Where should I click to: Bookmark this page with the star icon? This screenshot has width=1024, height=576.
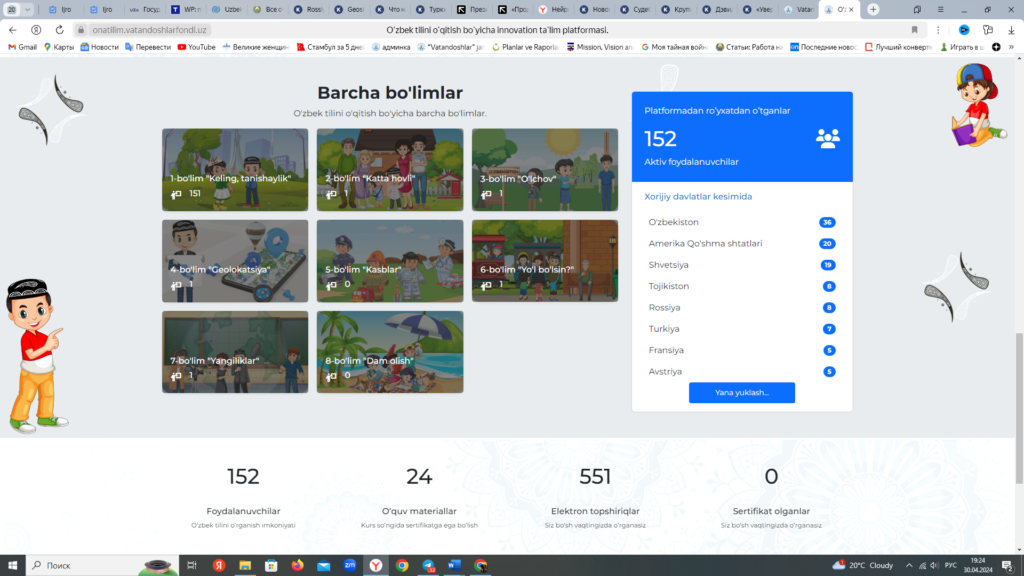[914, 28]
